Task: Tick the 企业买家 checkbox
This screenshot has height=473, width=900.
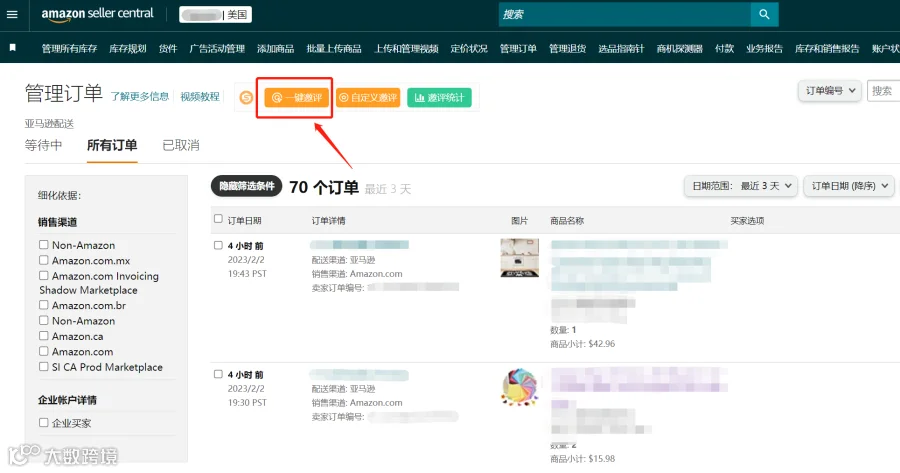Action: 44,422
